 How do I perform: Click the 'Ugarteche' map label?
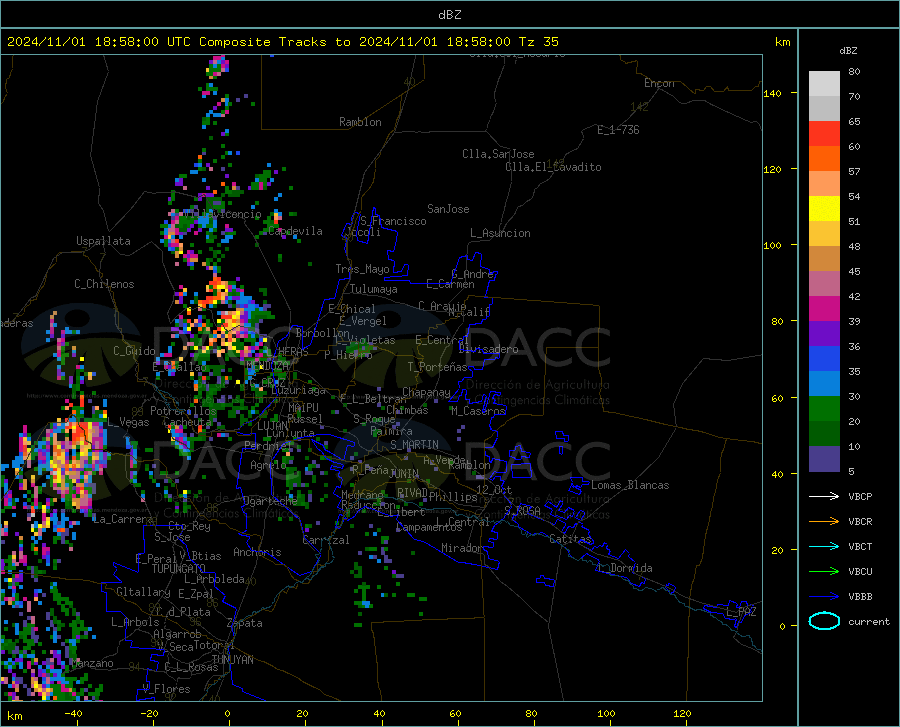pyautogui.click(x=270, y=501)
